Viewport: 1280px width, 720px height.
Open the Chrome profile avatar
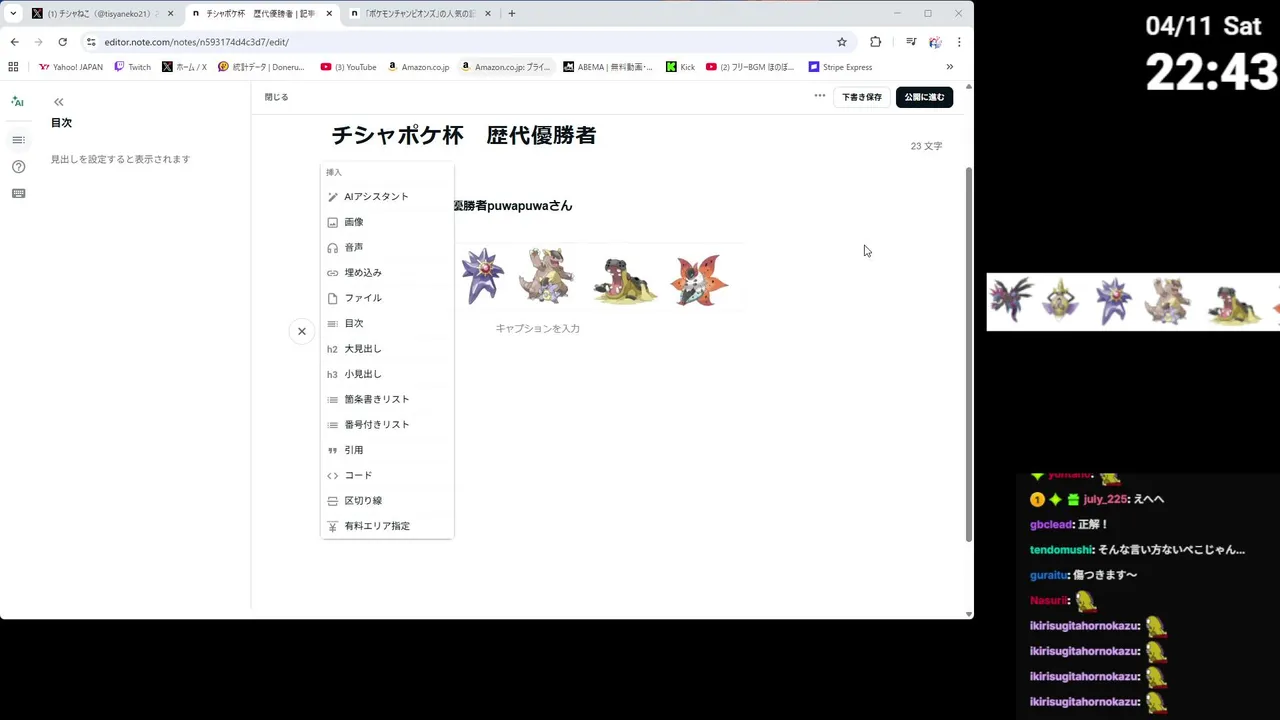(935, 42)
